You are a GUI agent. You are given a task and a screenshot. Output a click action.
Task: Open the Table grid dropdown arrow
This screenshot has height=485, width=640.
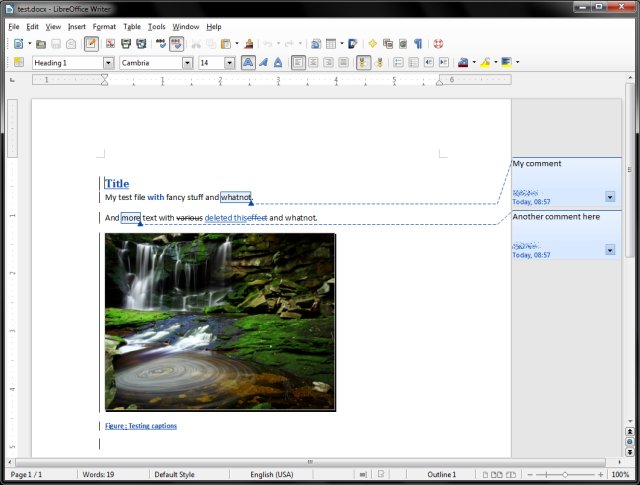(x=342, y=44)
